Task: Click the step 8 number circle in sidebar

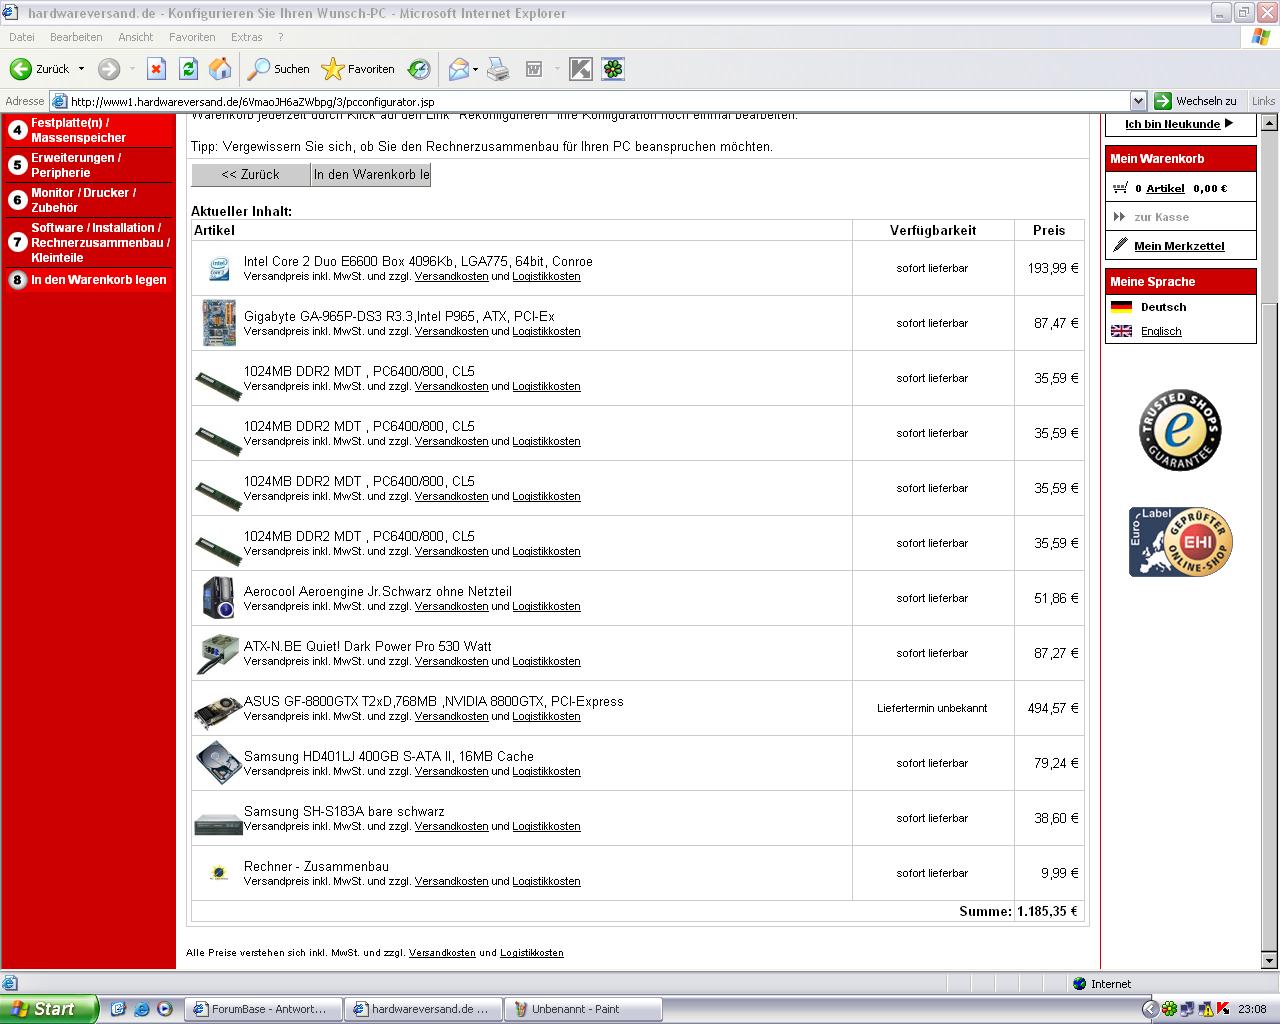Action: 17,280
